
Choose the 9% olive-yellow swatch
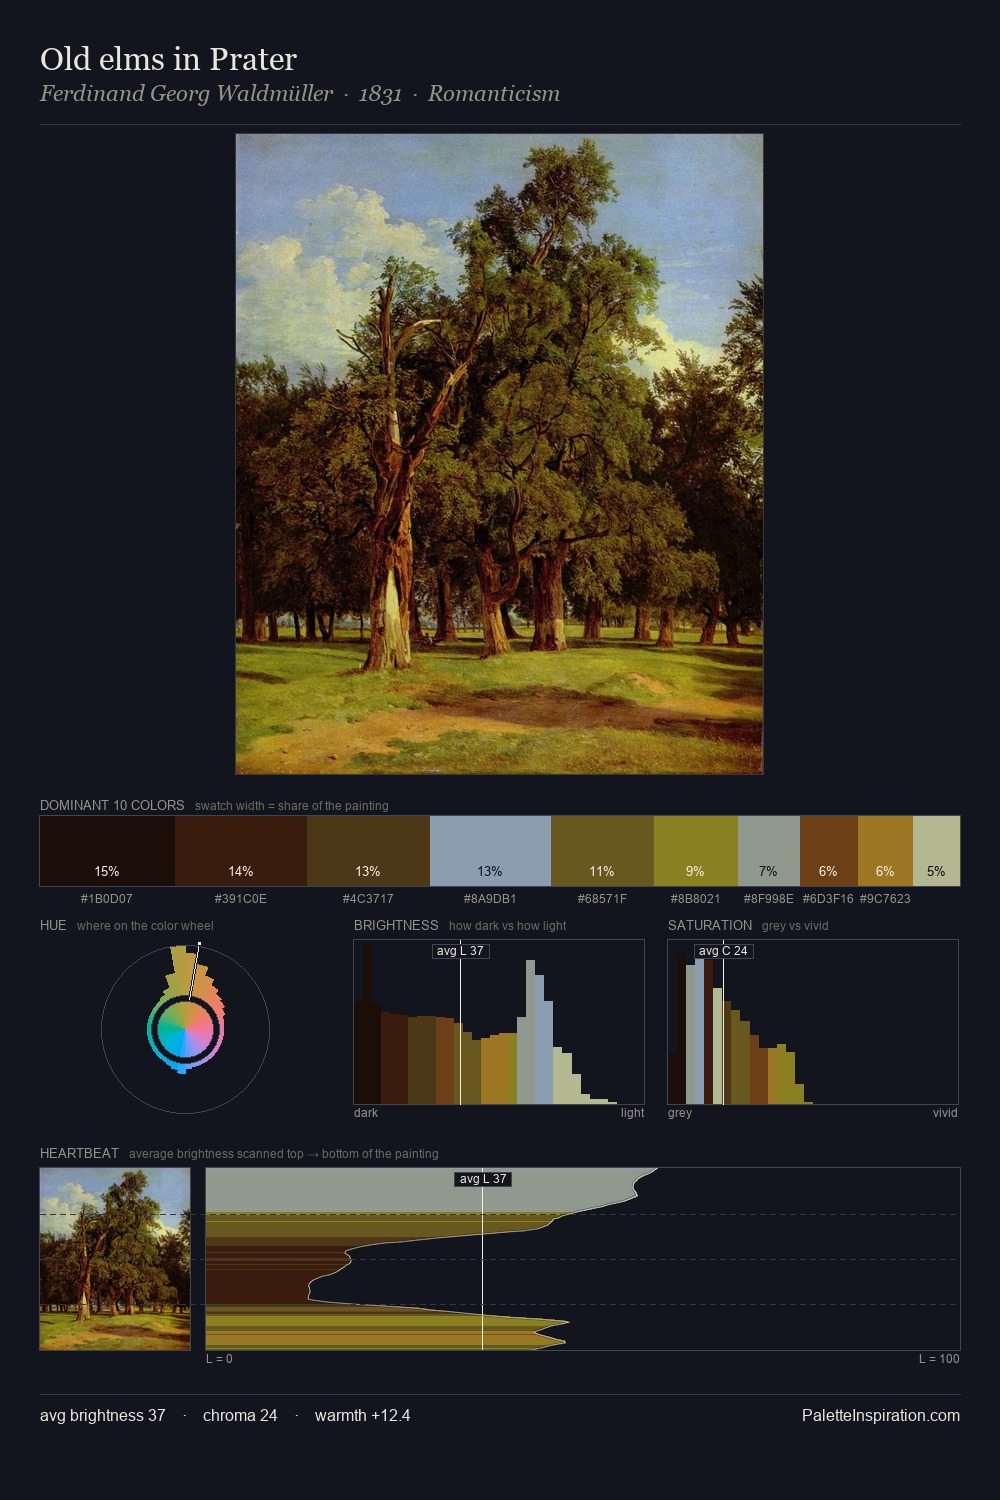[x=696, y=851]
